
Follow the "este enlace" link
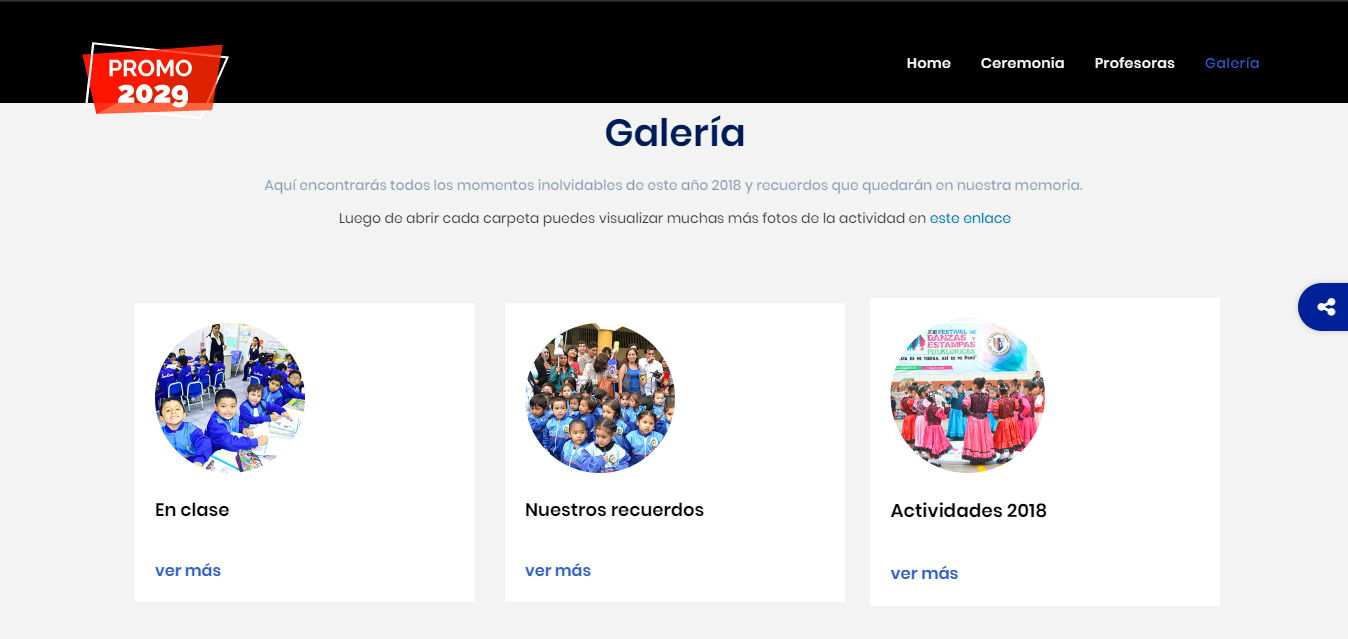[970, 218]
